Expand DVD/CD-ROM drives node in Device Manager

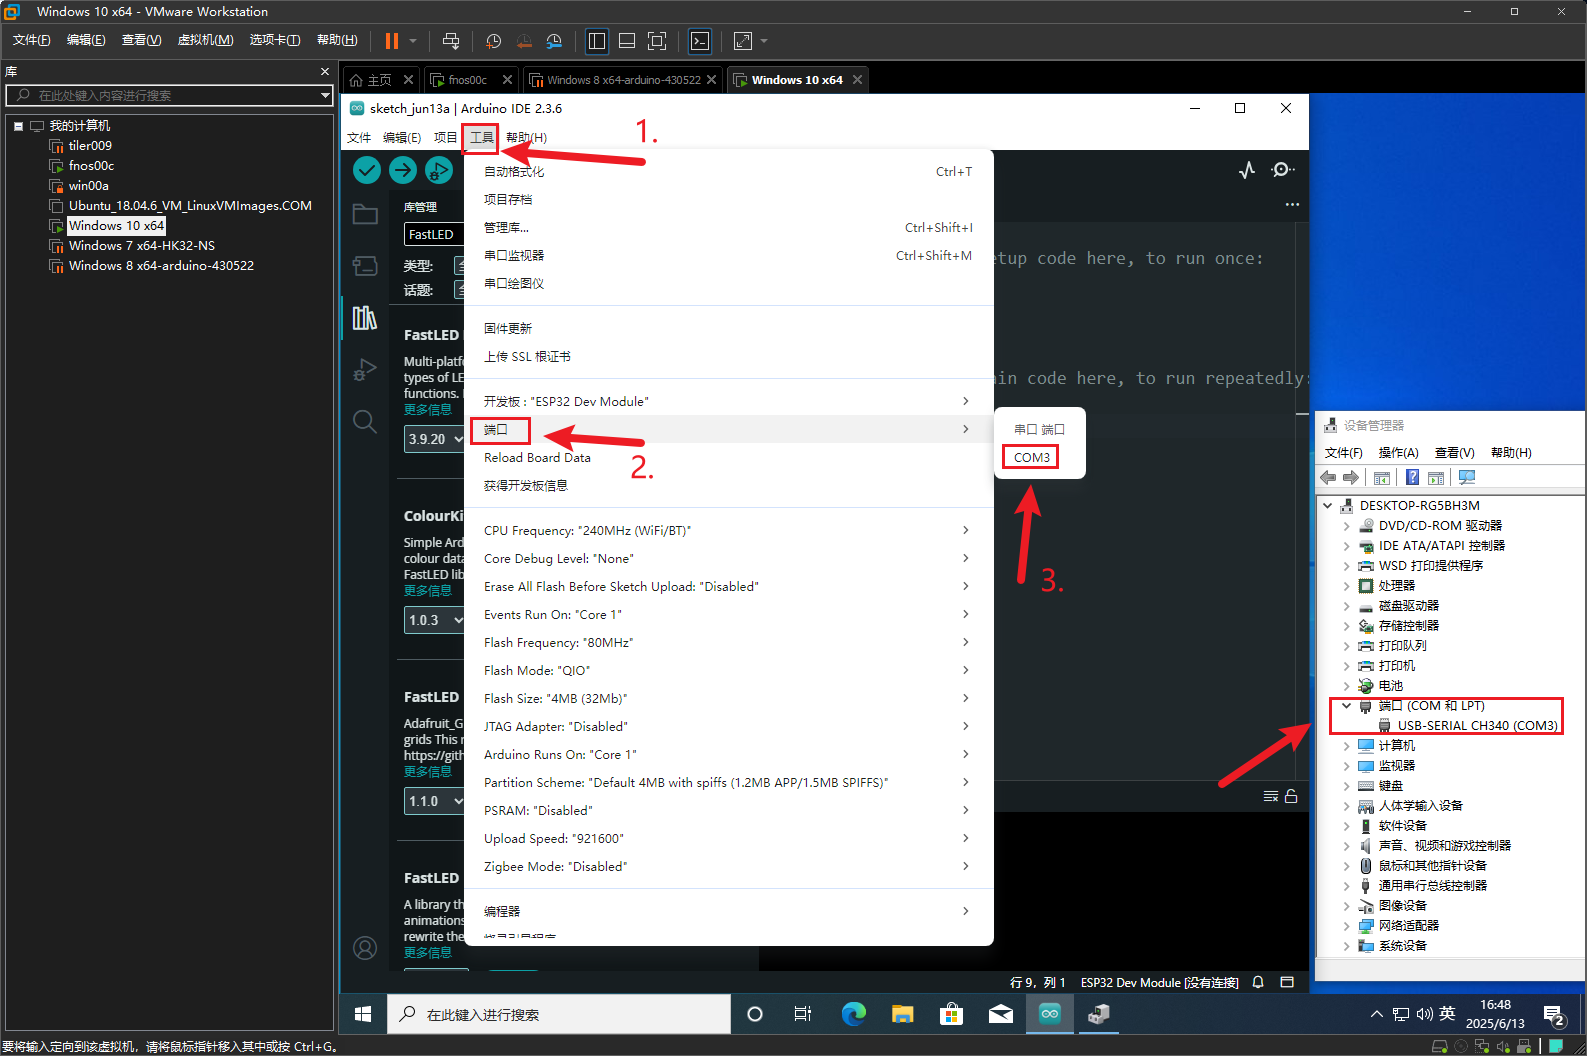1346,526
